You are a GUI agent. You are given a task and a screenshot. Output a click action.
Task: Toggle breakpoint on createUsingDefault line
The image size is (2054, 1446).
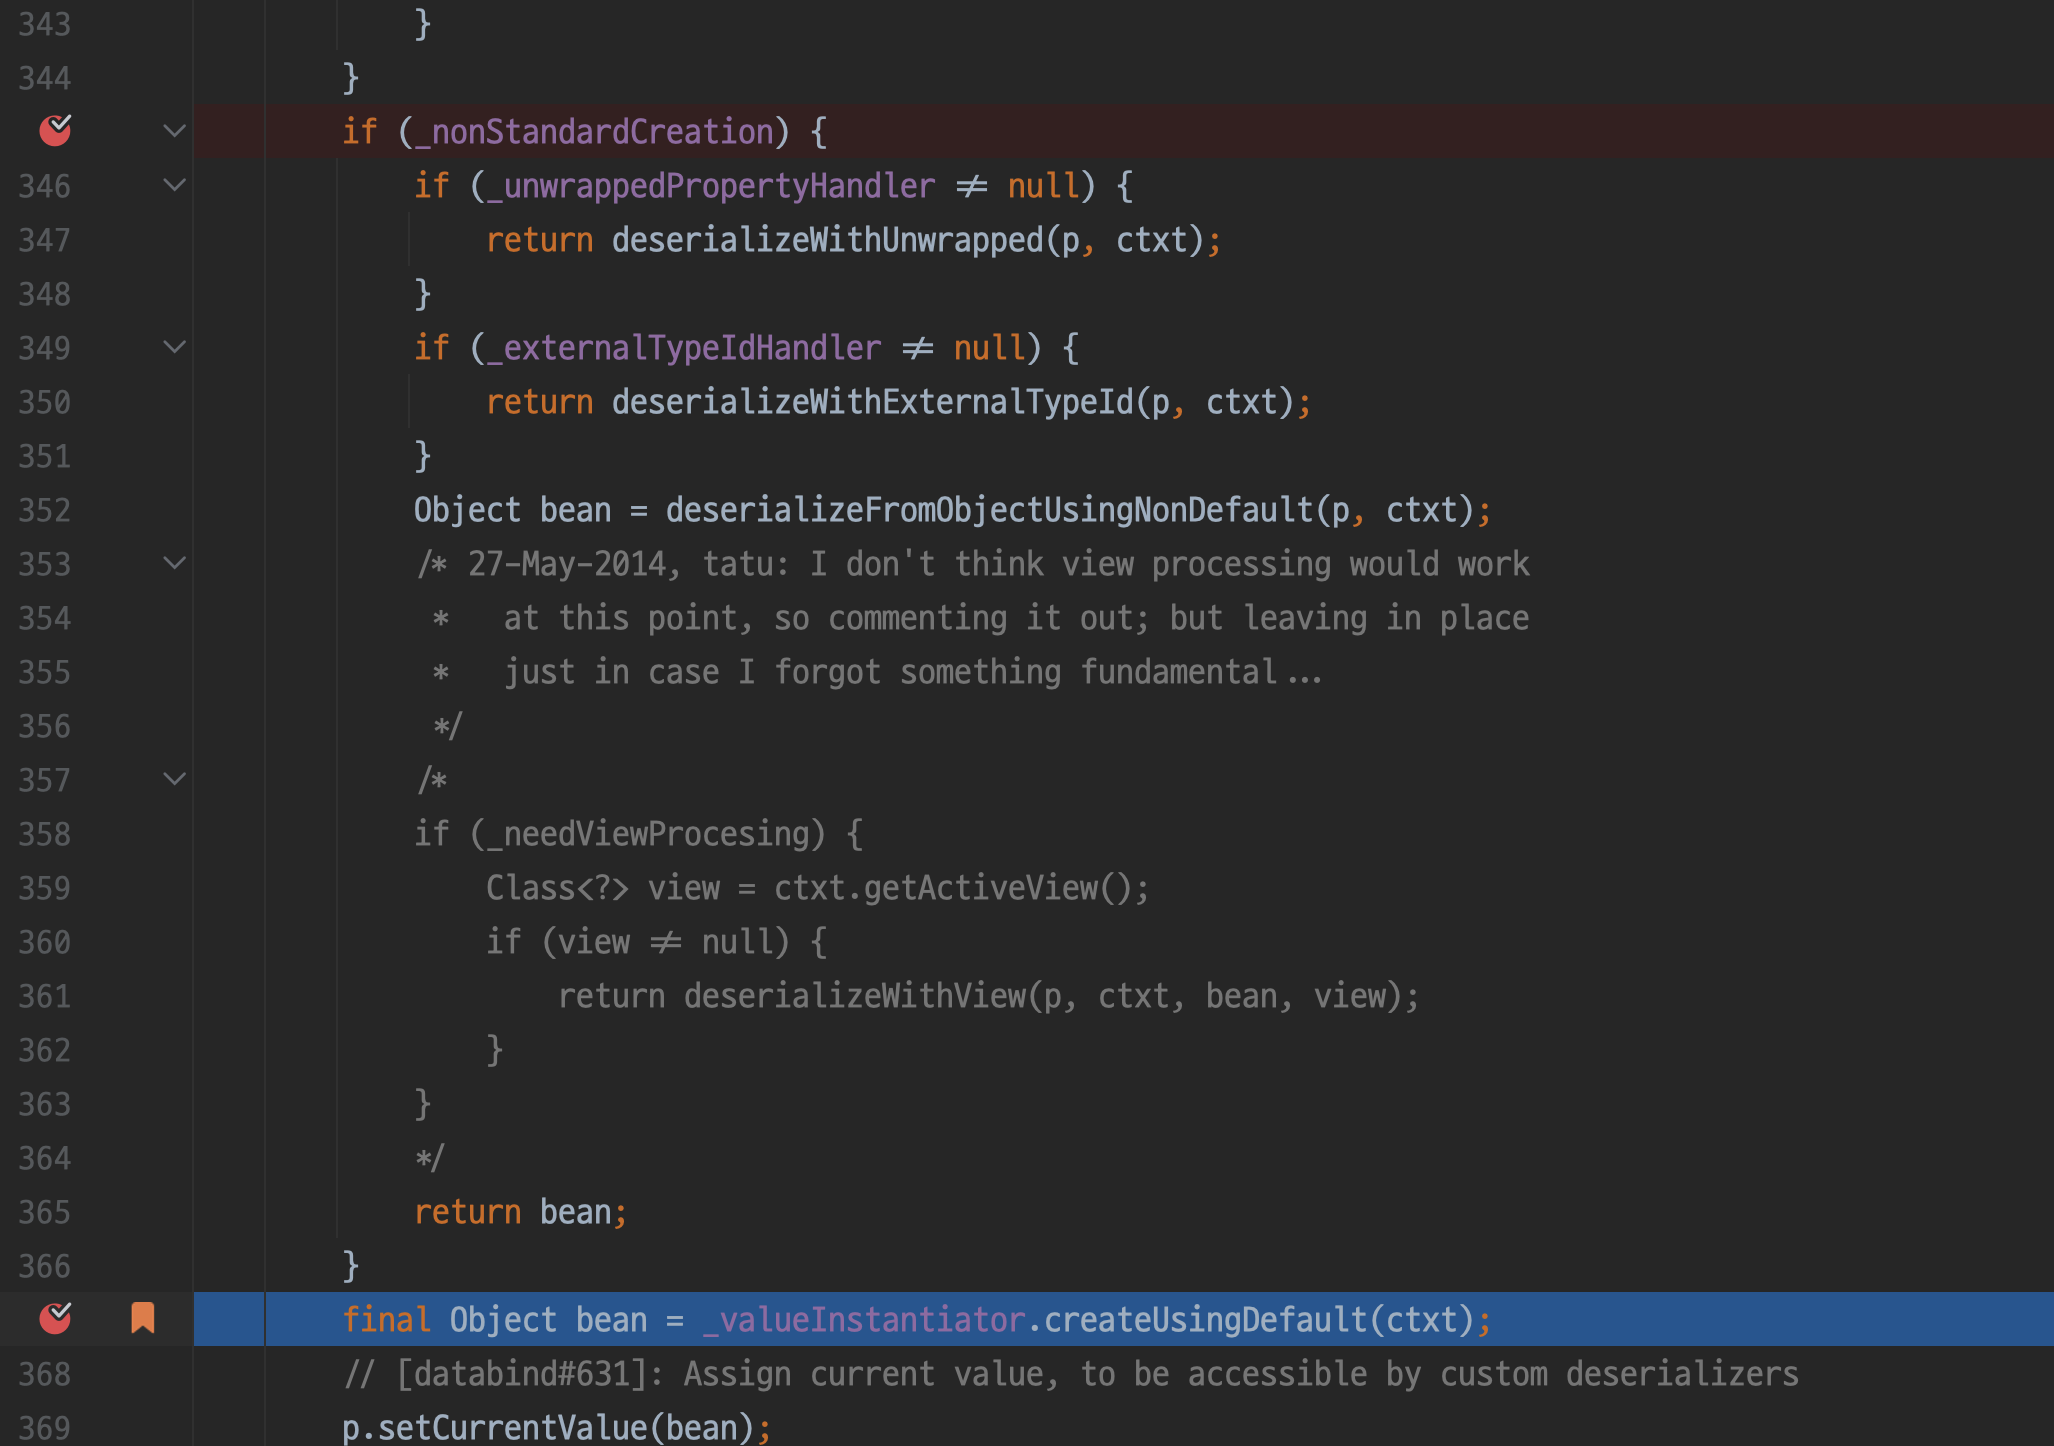pos(55,1318)
